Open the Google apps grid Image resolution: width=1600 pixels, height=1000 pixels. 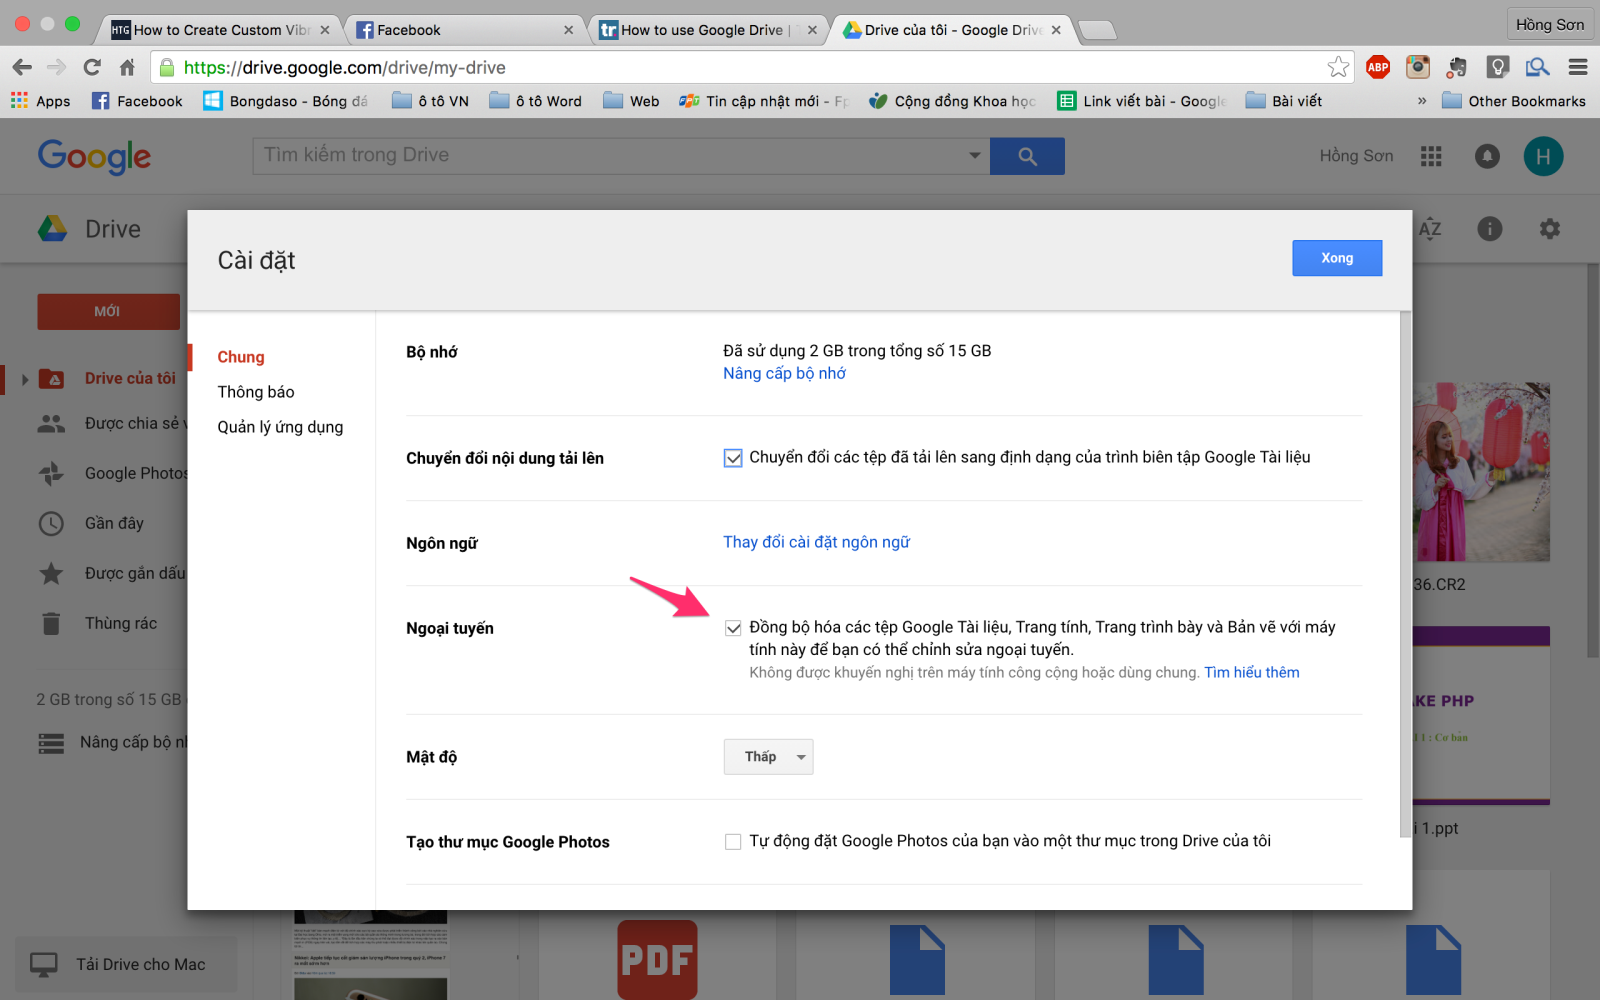[x=1431, y=156]
